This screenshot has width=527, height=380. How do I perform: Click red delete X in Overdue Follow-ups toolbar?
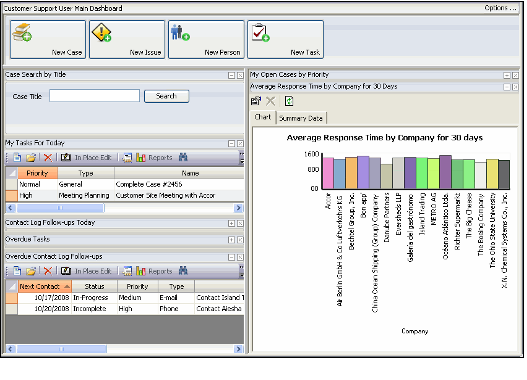48,271
